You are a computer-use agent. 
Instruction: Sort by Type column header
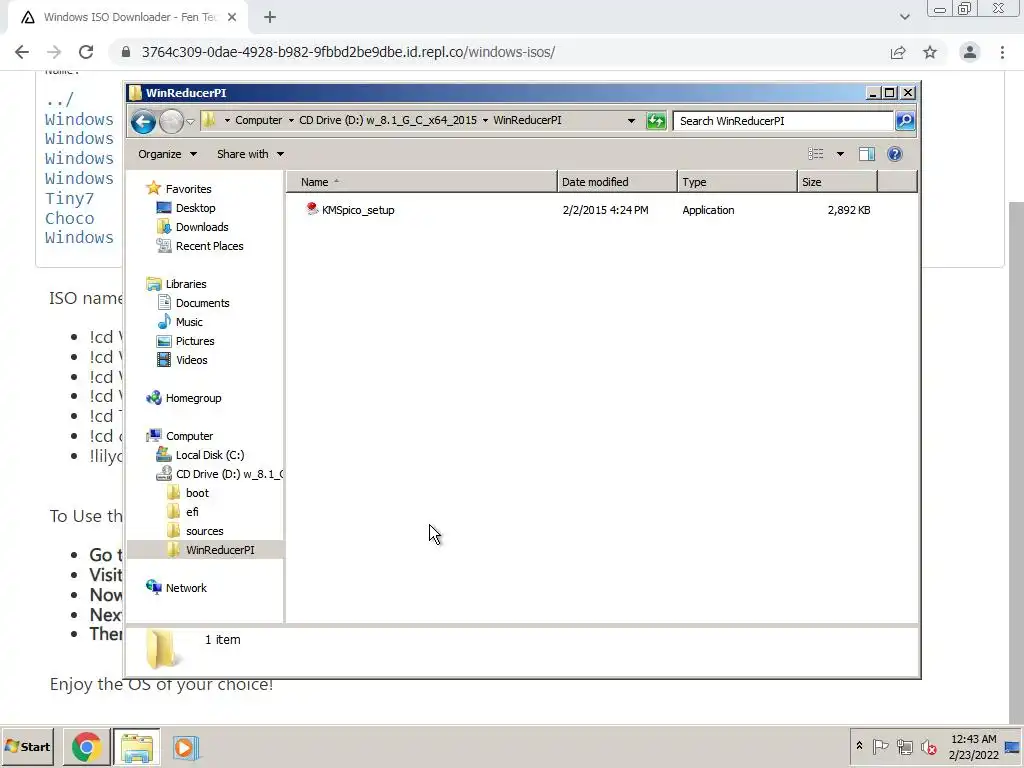[737, 182]
